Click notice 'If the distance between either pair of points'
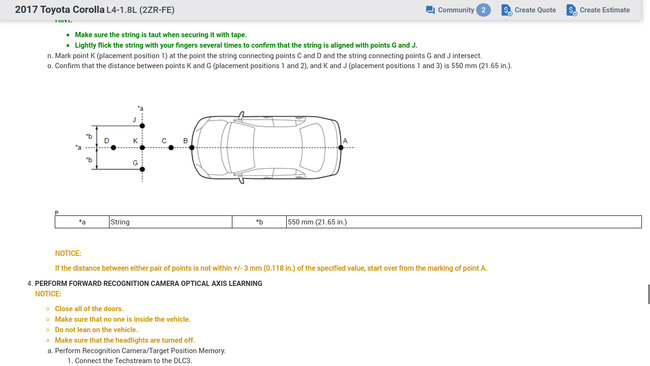Viewport: 650px width, 366px height. (x=271, y=268)
